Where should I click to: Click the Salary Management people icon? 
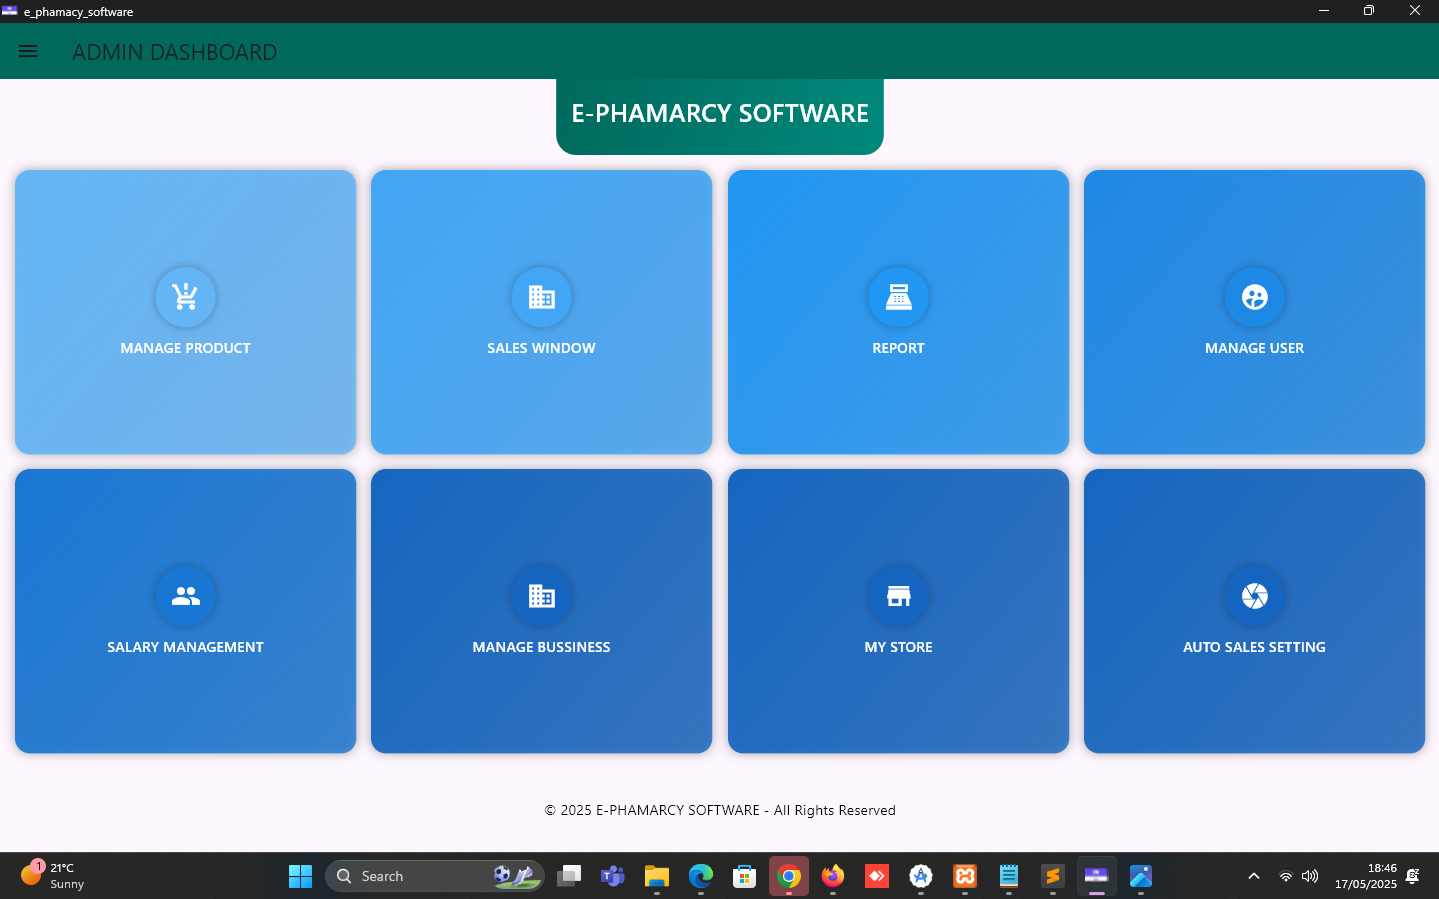pos(185,596)
